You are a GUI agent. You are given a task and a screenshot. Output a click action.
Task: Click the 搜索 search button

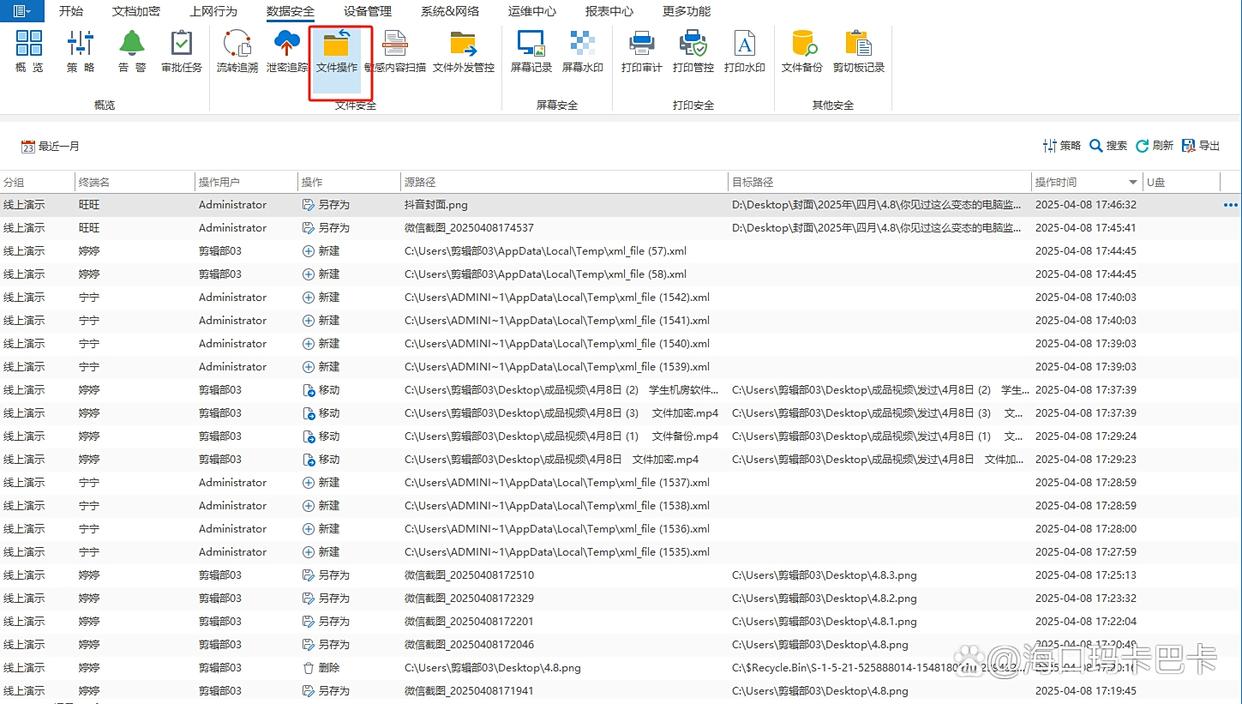pyautogui.click(x=1108, y=146)
